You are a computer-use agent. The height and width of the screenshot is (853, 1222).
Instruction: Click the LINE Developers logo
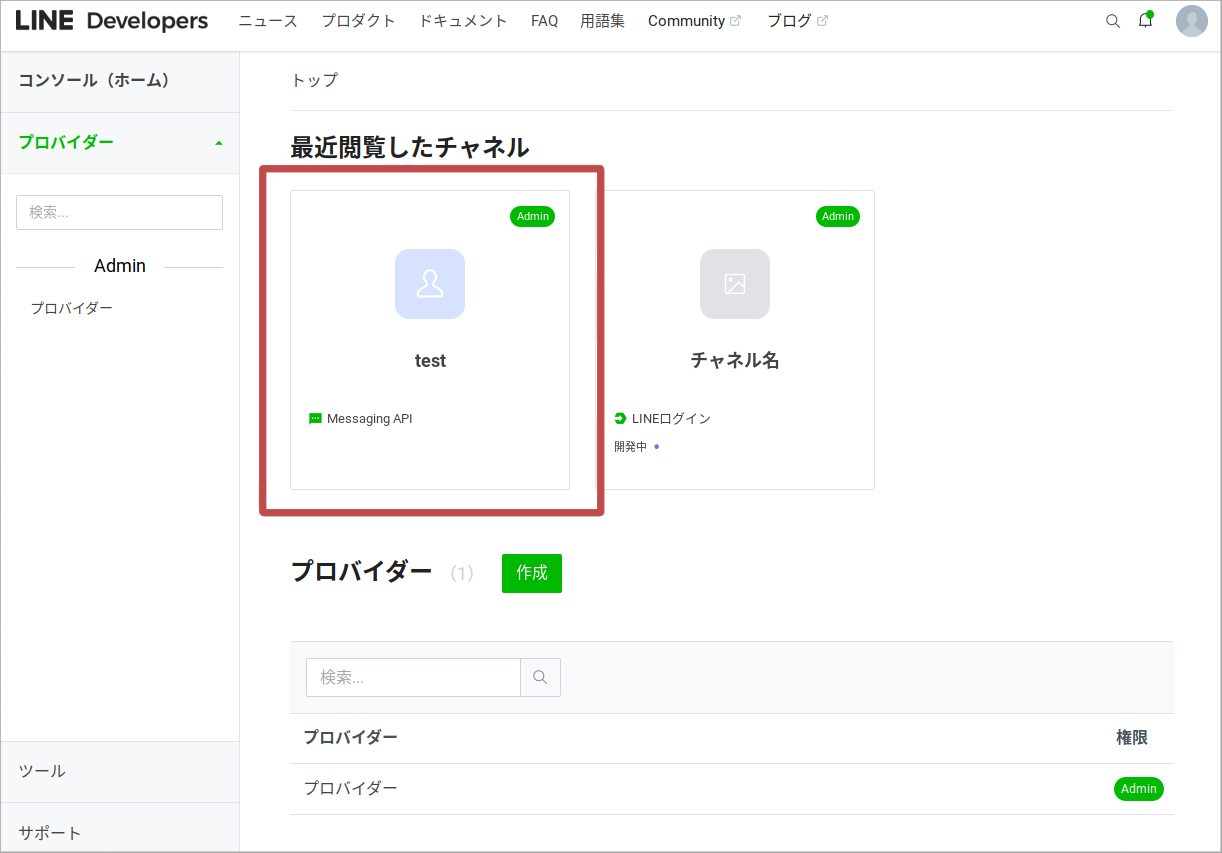point(112,21)
